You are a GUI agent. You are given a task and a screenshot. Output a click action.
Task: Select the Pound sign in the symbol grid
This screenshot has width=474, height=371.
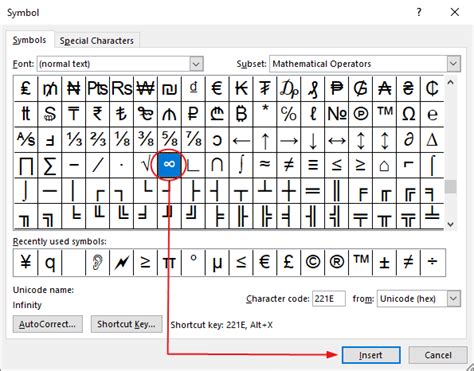26,89
